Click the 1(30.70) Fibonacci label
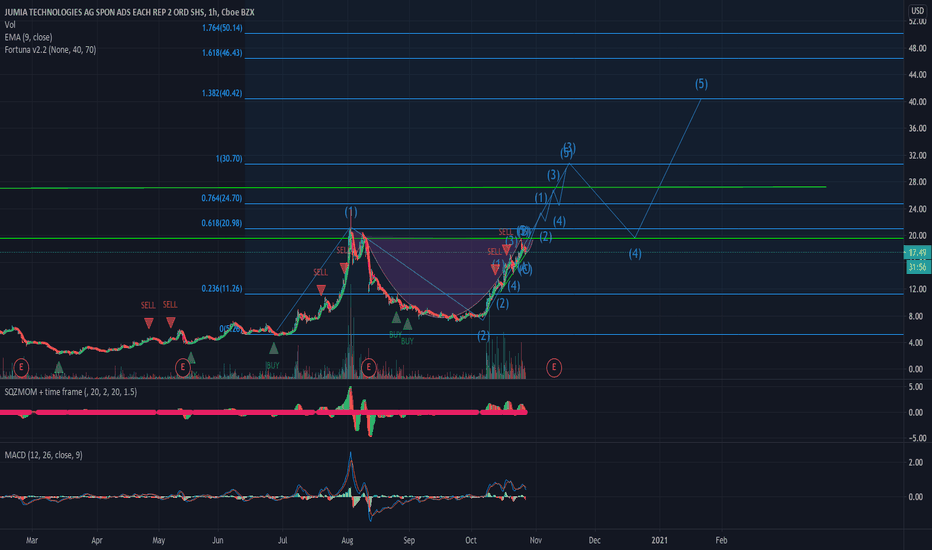This screenshot has width=932, height=550. (229, 159)
